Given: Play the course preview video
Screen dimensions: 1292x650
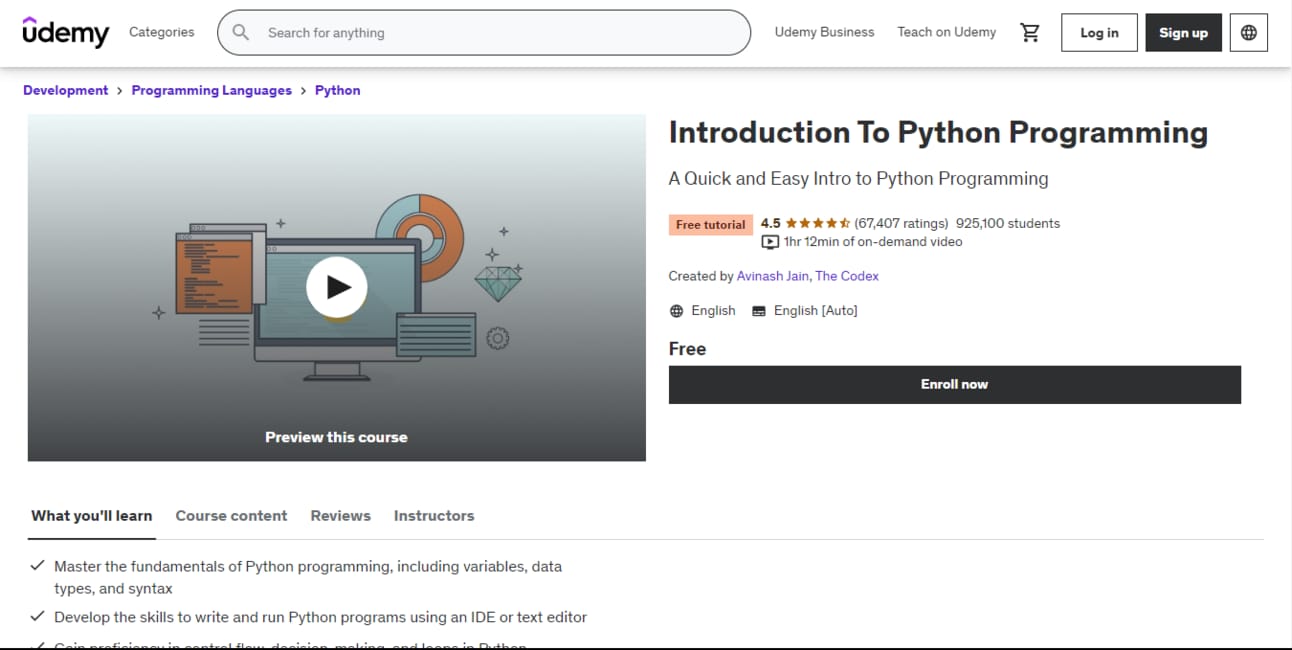Looking at the screenshot, I should click(x=336, y=287).
